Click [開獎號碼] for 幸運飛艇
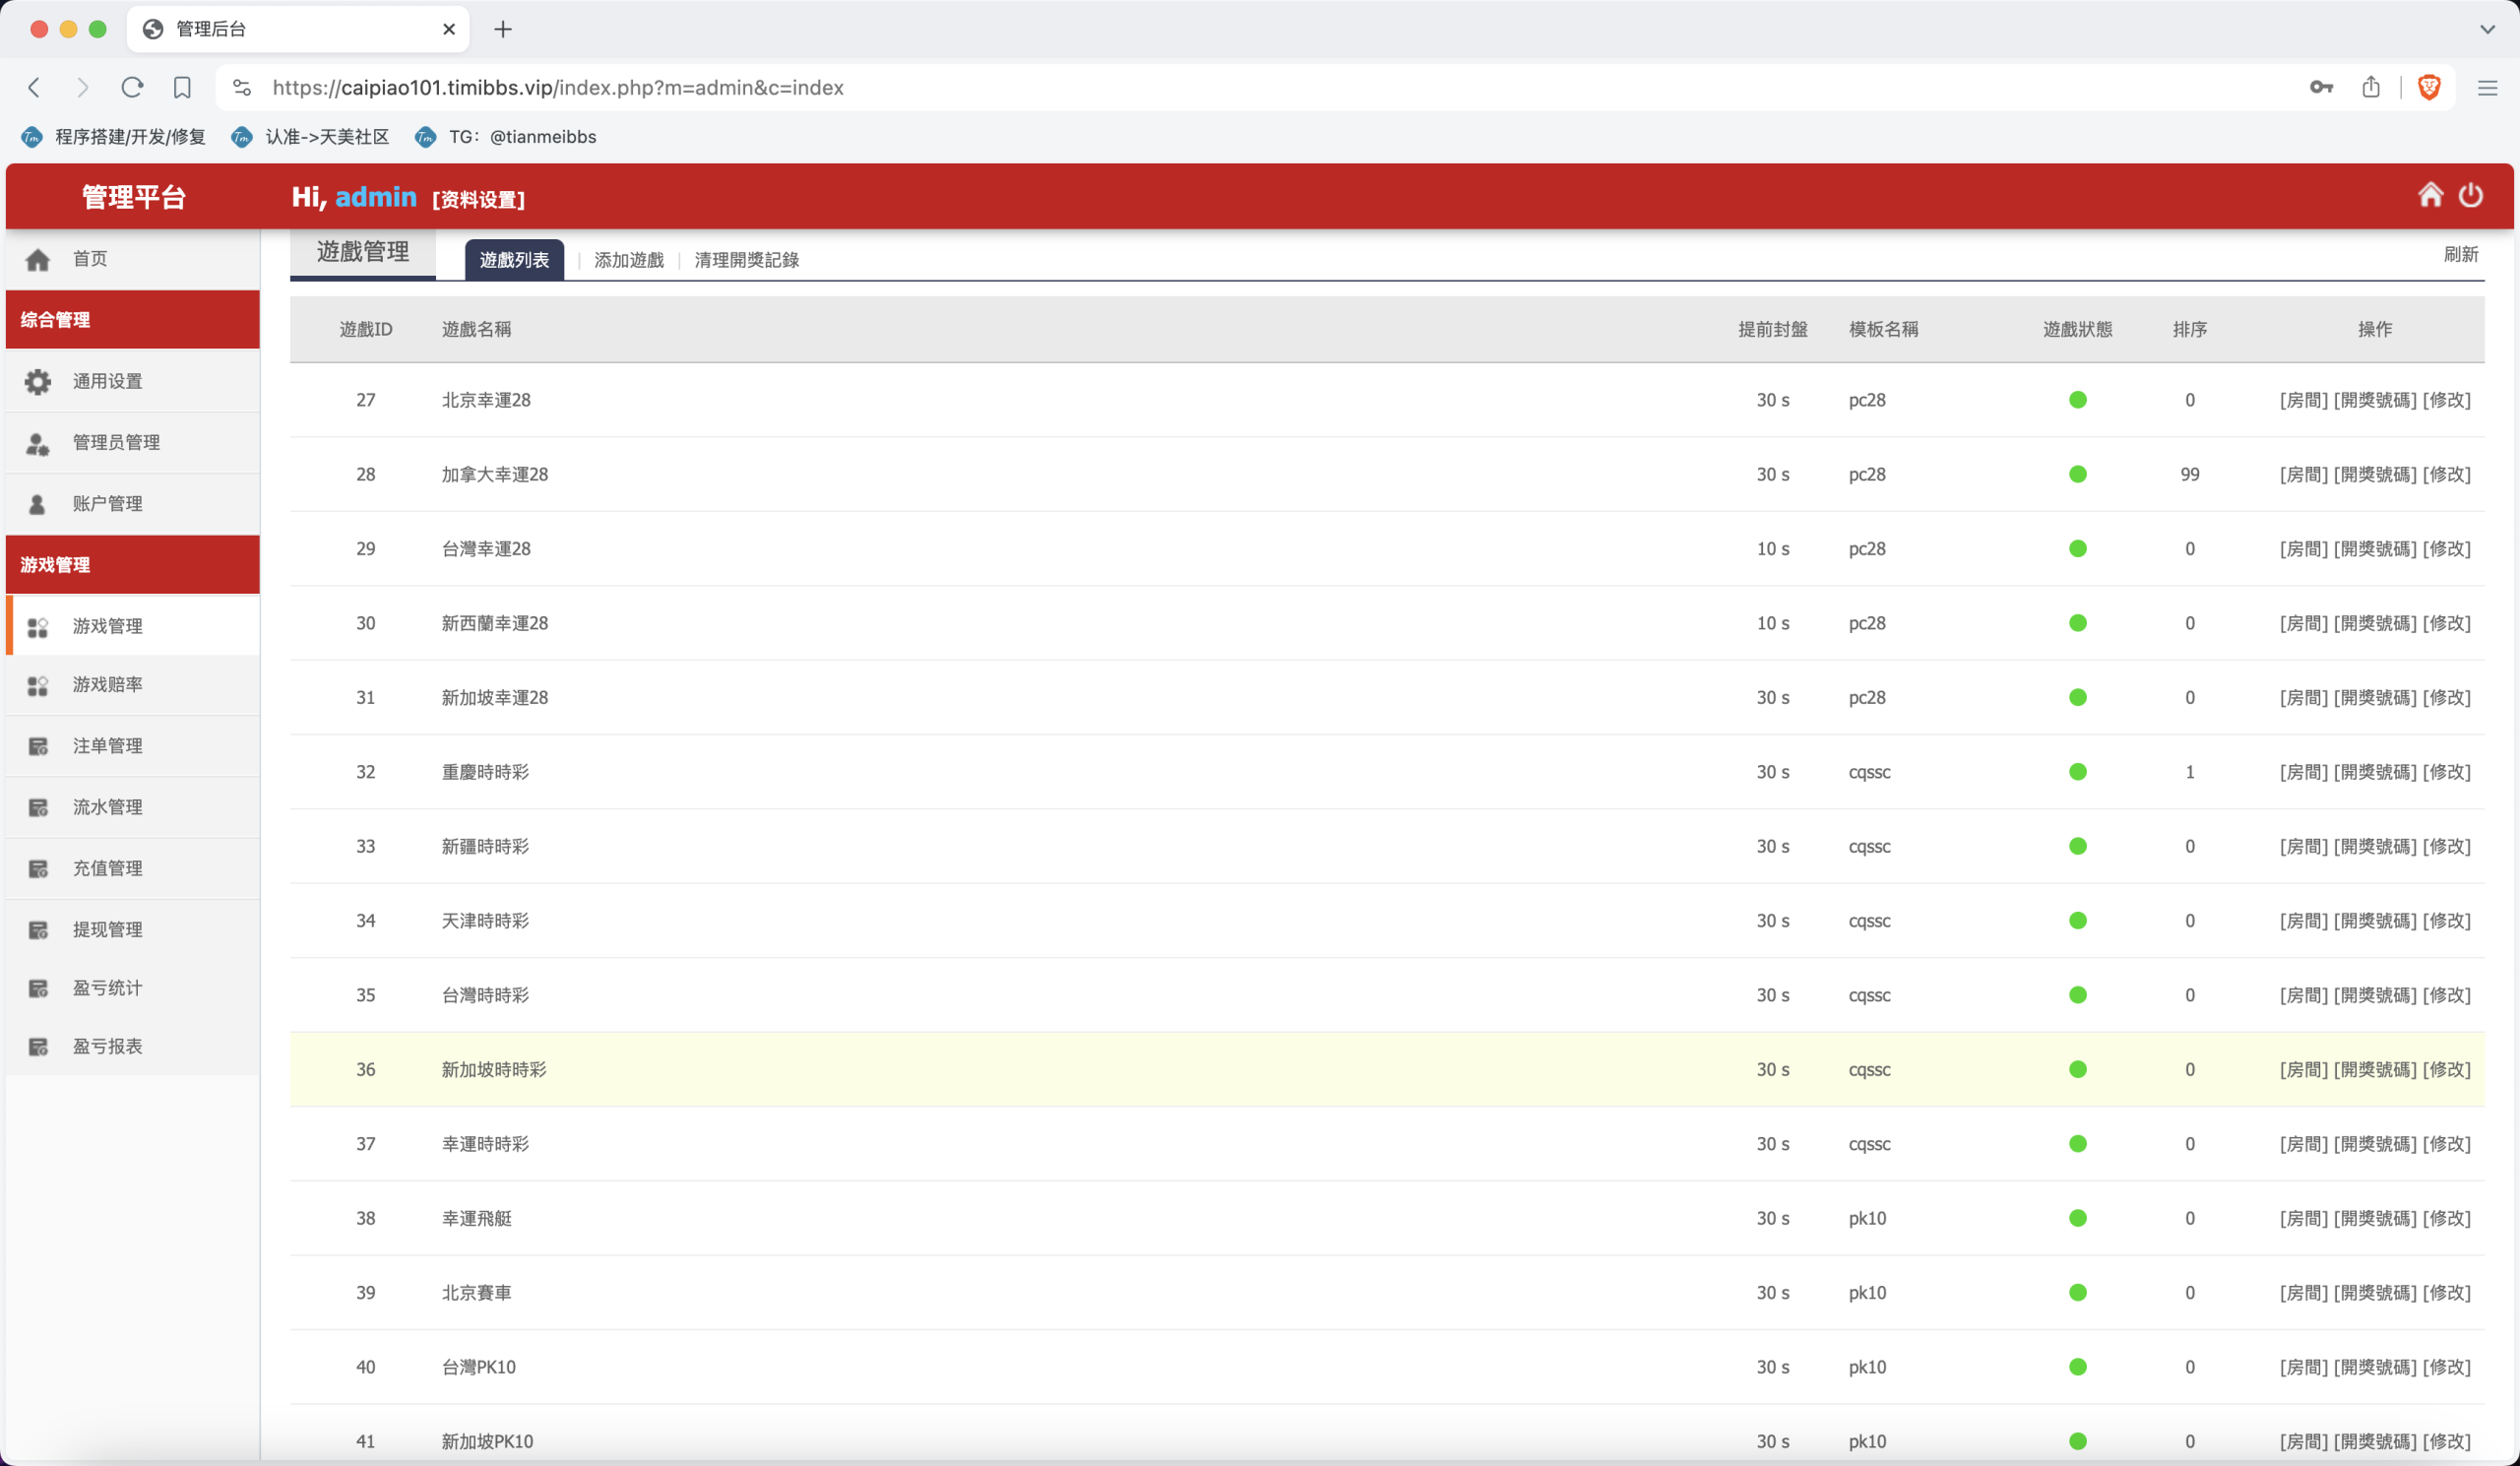2520x1466 pixels. pyautogui.click(x=2375, y=1218)
